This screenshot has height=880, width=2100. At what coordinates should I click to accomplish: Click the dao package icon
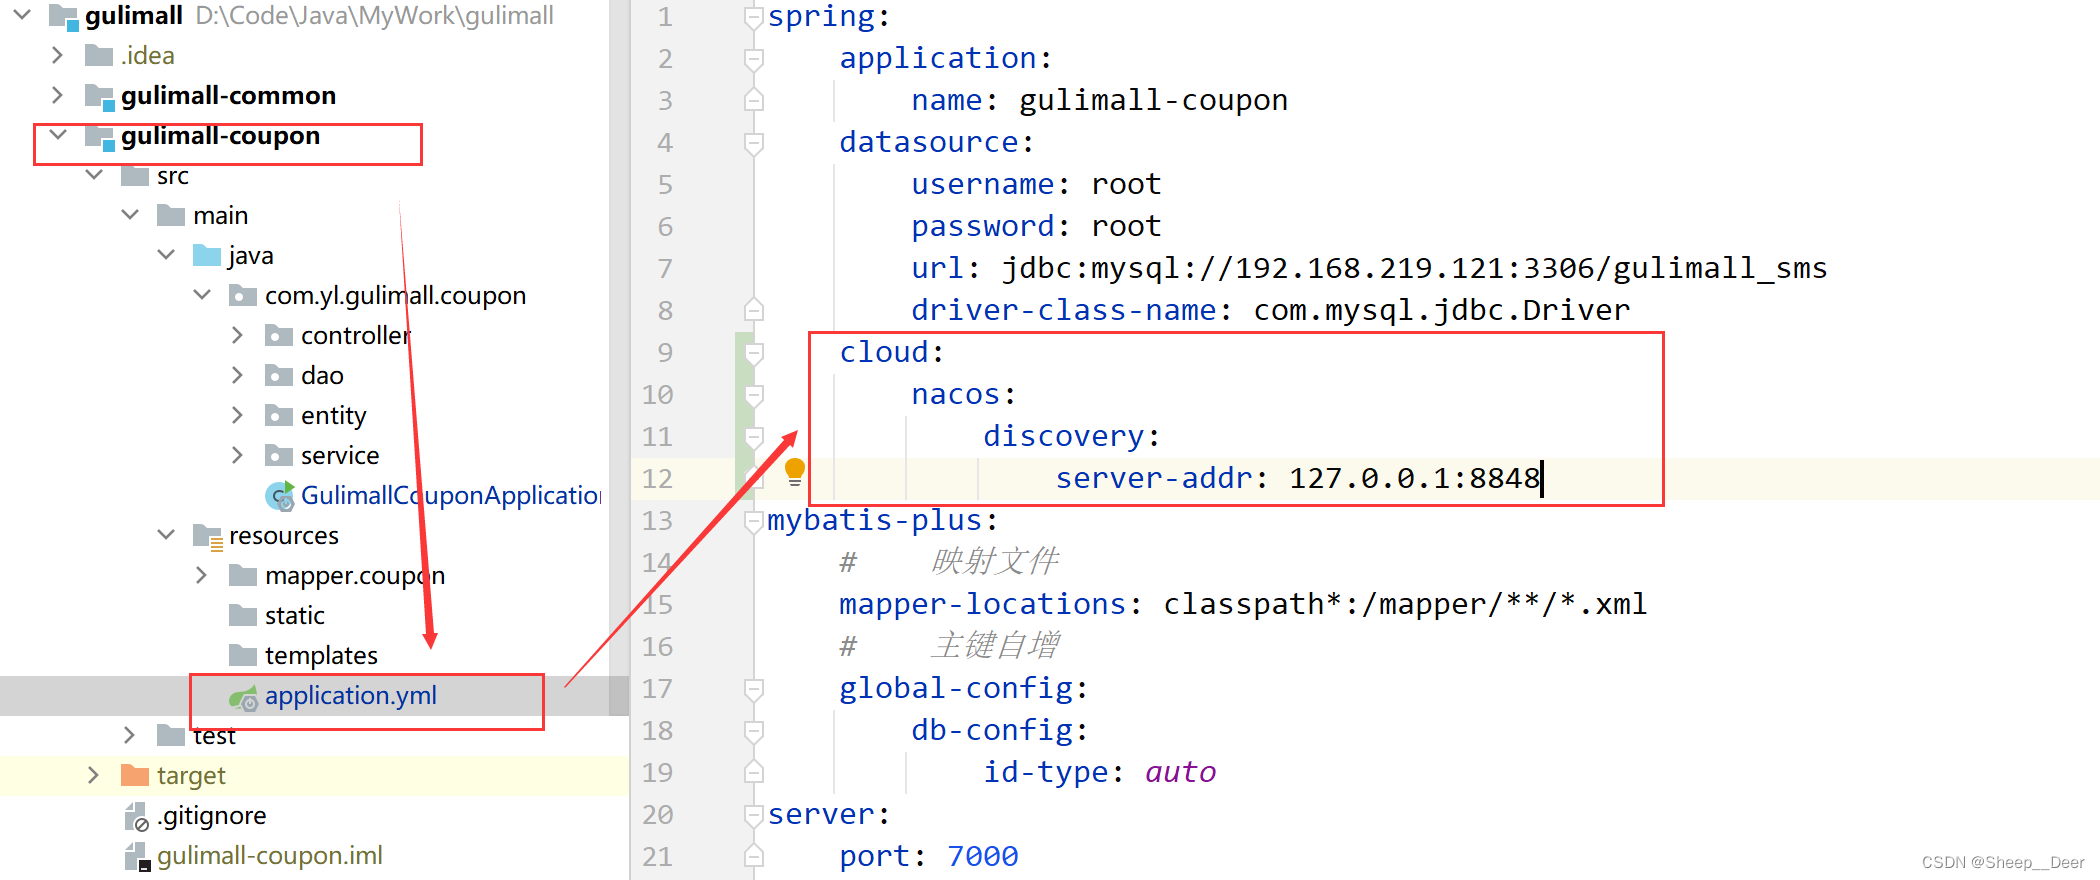tap(279, 375)
